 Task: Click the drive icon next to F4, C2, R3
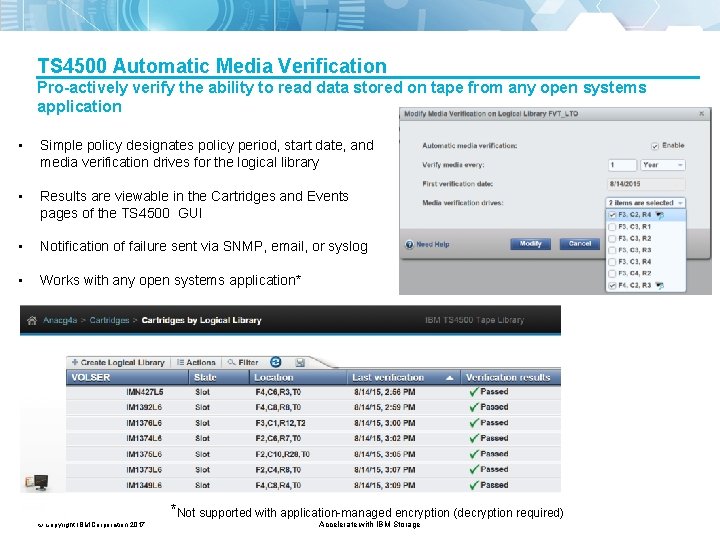click(x=659, y=286)
